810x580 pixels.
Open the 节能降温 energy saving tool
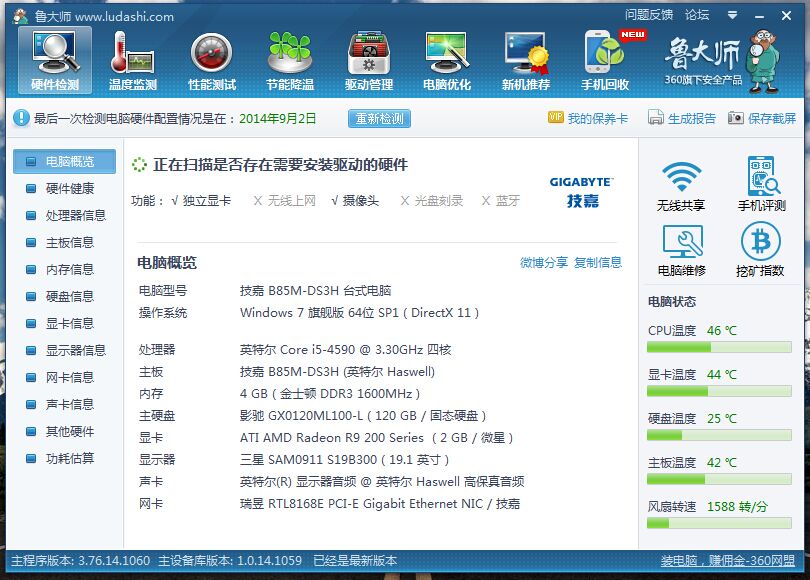click(x=290, y=60)
